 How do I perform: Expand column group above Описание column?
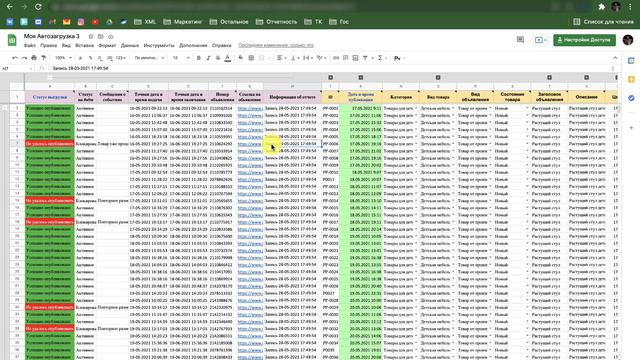point(587,78)
